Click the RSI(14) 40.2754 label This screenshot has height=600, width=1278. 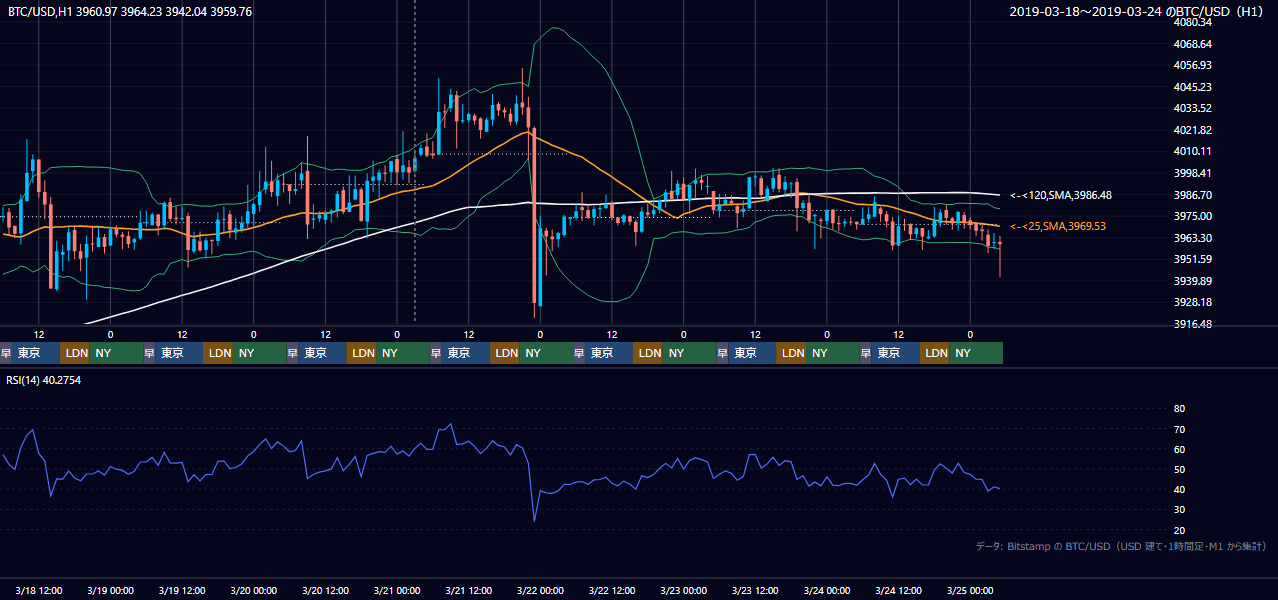[45, 380]
